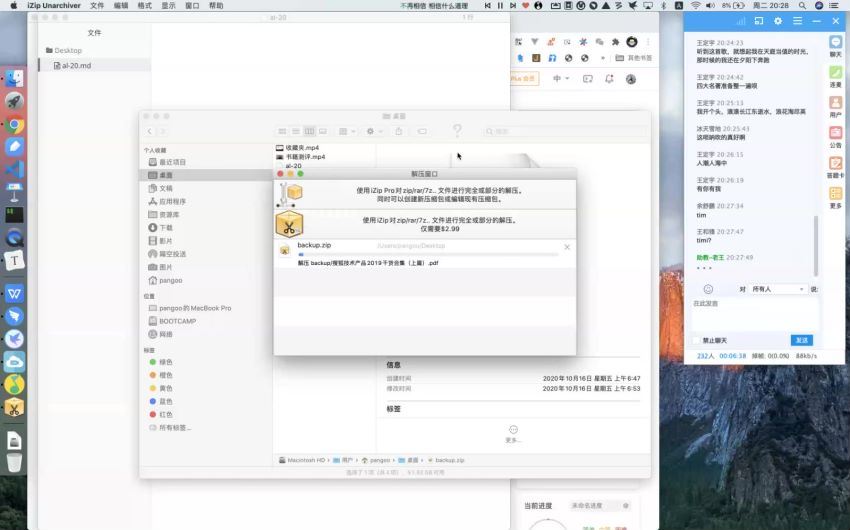The width and height of the screenshot is (850, 530).
Task: Click the iZip scissors box promotion icon
Action: (289, 225)
